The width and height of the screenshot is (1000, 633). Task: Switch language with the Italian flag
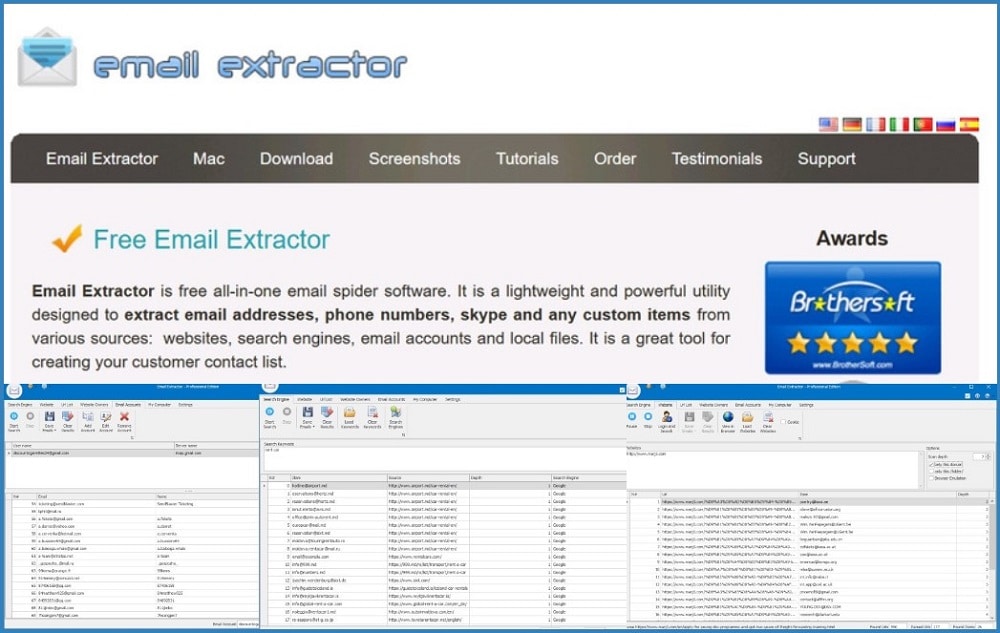(899, 124)
